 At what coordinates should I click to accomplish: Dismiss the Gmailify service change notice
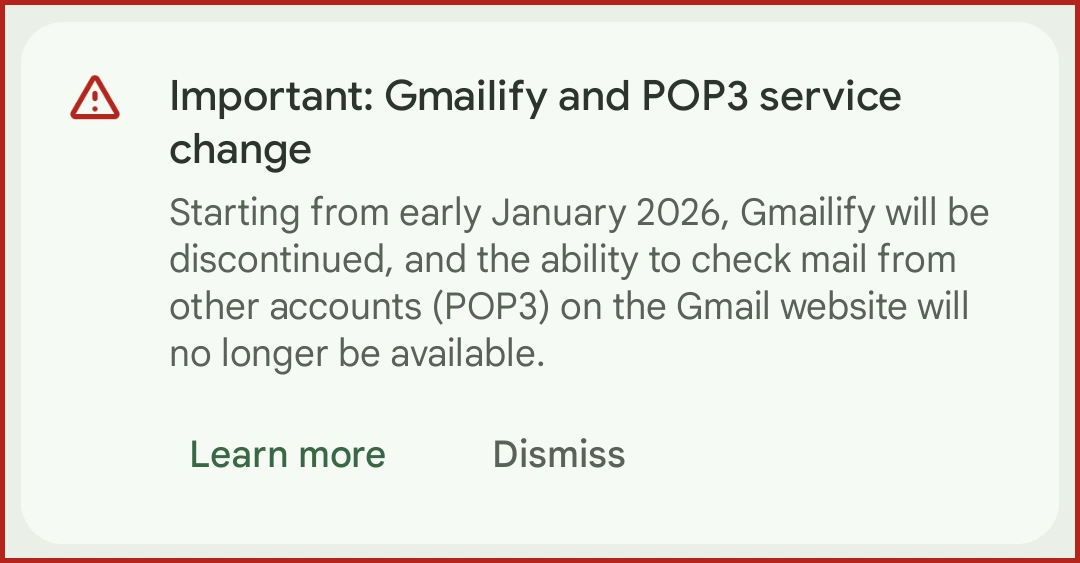pos(558,454)
